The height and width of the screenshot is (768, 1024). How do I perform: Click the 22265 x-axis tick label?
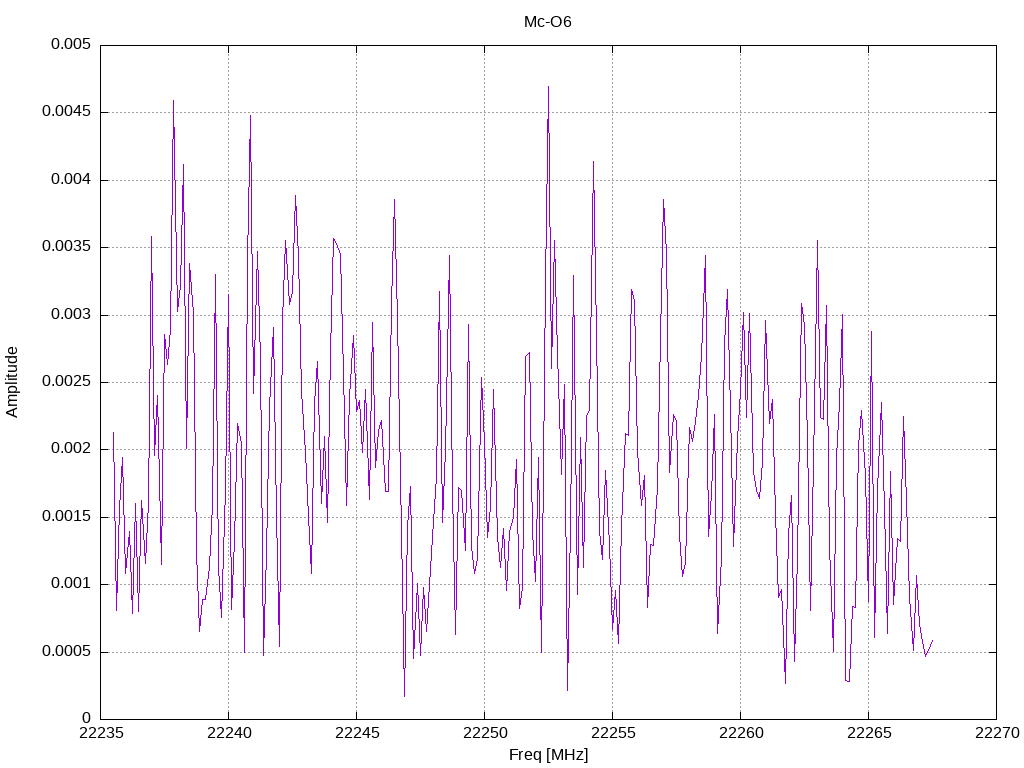(x=869, y=733)
